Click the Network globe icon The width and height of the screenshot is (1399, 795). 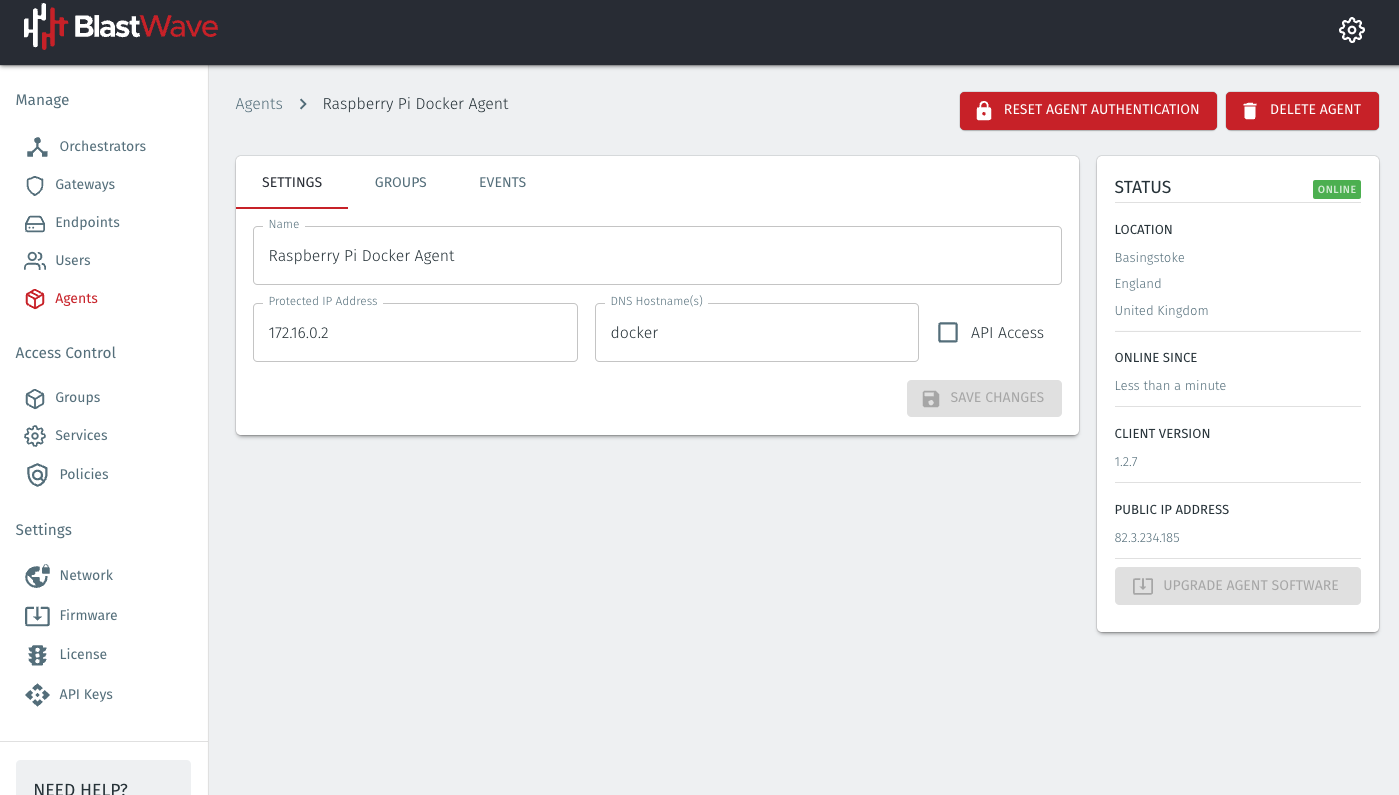(x=37, y=576)
